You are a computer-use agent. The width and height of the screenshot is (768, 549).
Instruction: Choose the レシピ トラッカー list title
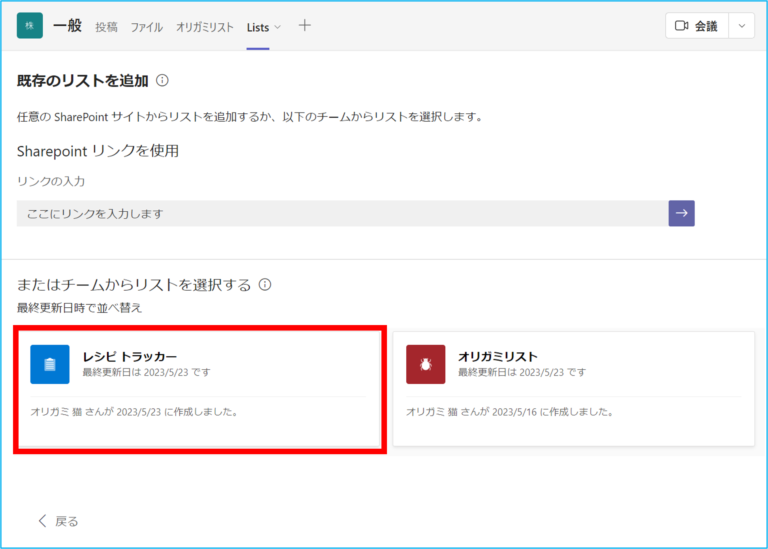pyautogui.click(x=130, y=356)
